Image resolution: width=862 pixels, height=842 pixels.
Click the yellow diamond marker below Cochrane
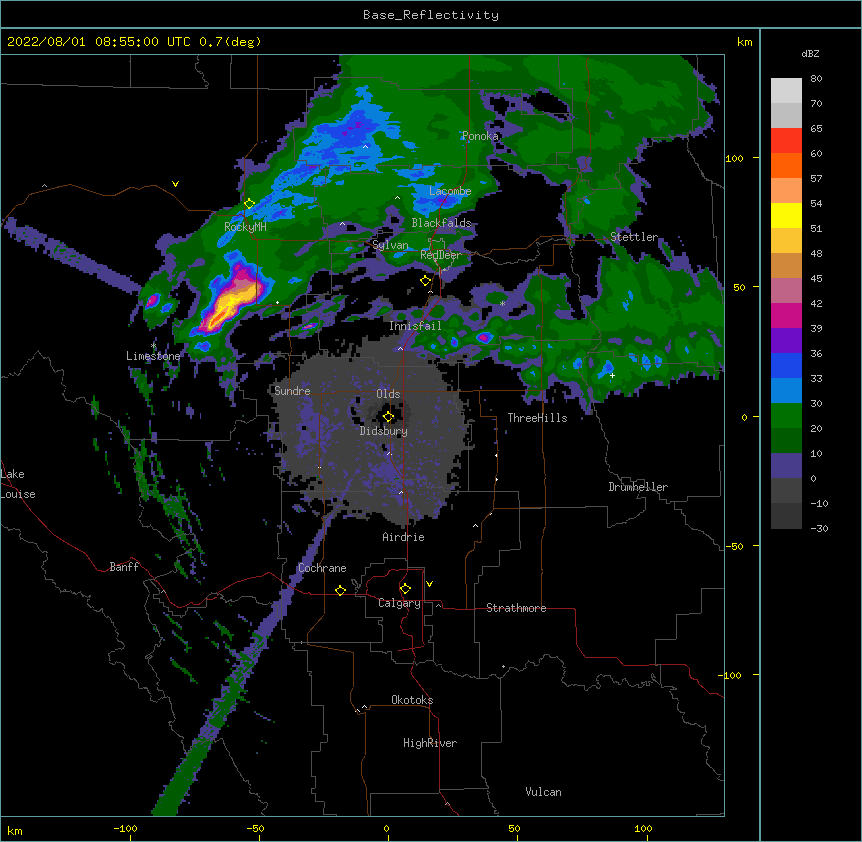tap(340, 590)
